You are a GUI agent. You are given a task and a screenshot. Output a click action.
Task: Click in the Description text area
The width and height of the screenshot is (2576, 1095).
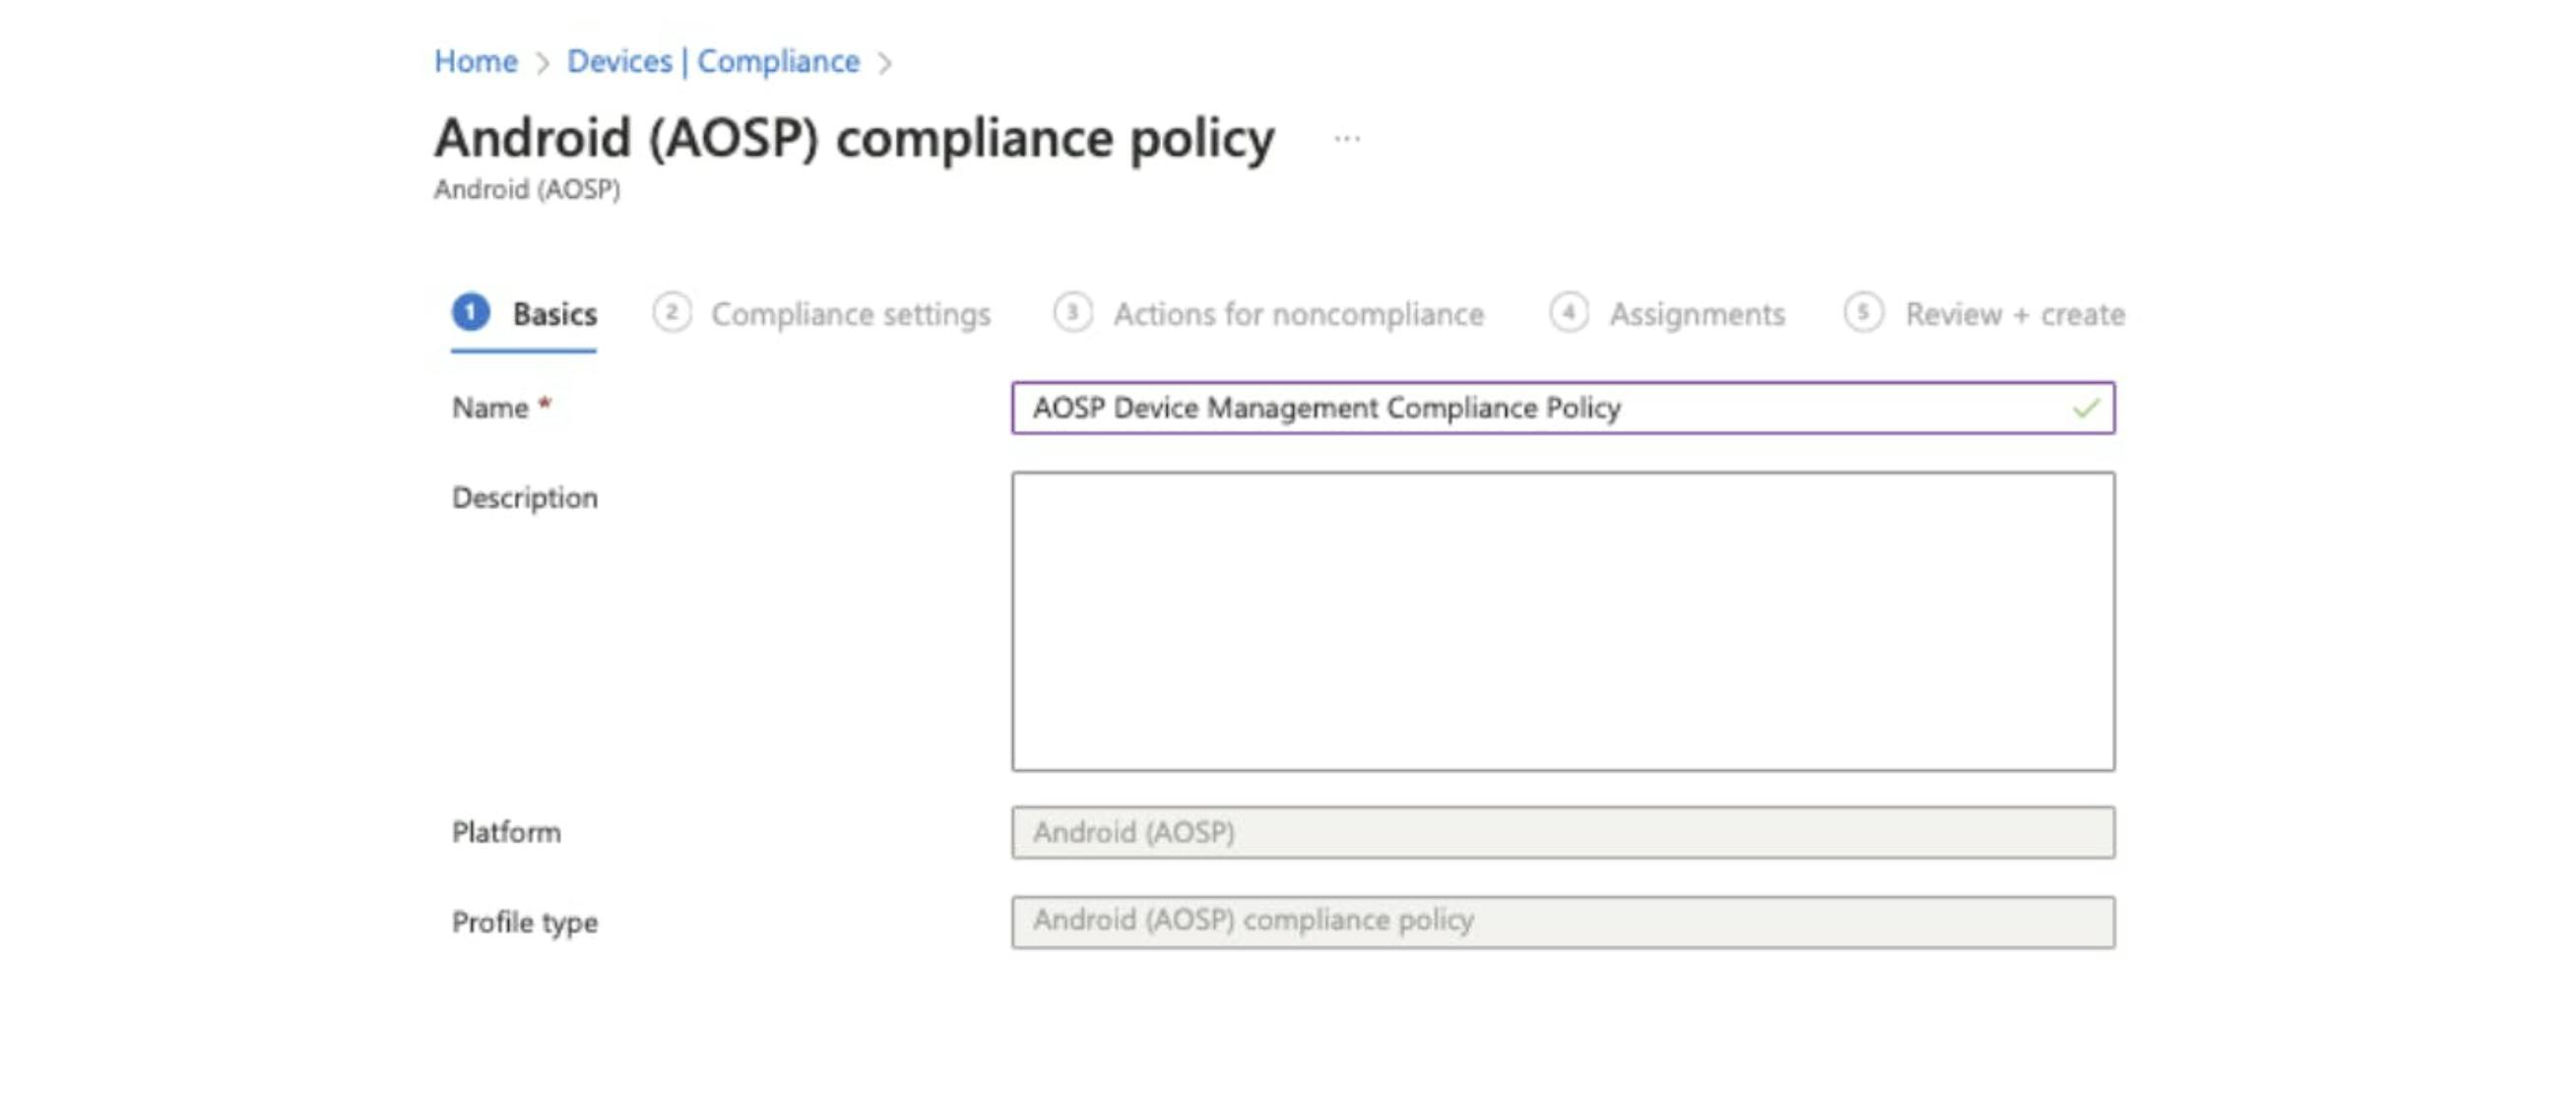coord(1562,621)
